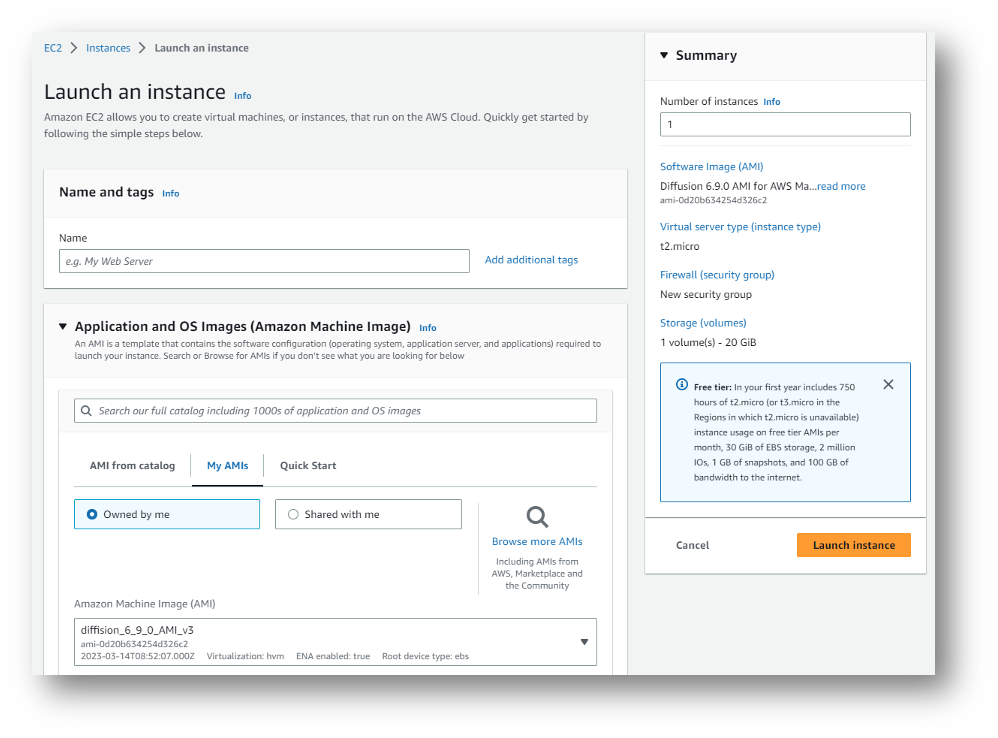Image resolution: width=998 pixels, height=738 pixels.
Task: Open Add additional tags
Action: click(531, 259)
